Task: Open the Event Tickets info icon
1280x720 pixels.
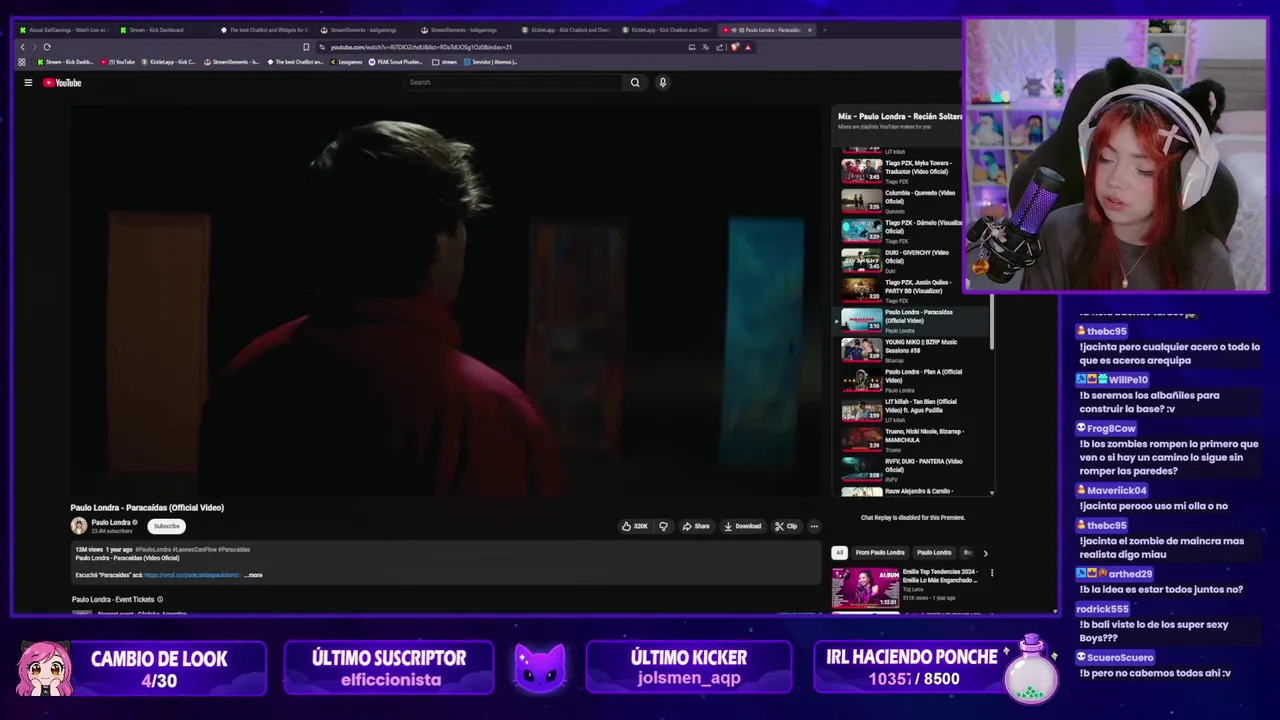Action: pos(160,600)
